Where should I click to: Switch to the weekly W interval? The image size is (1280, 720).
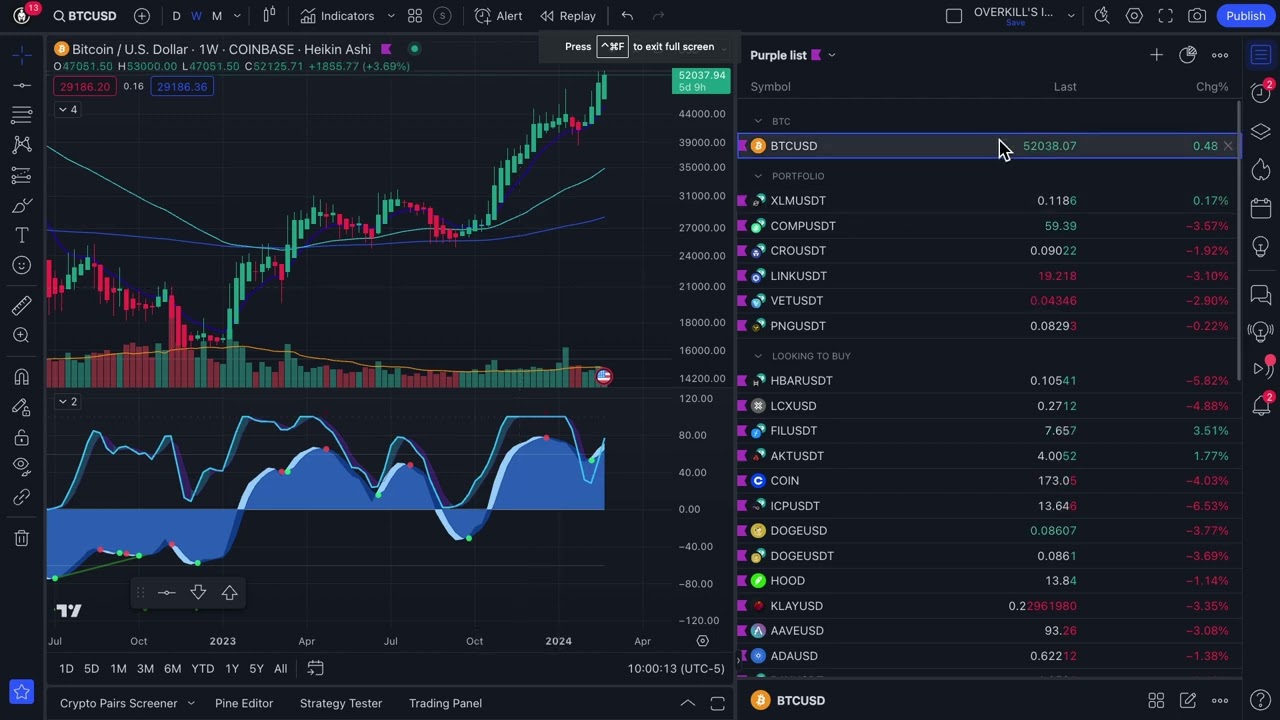point(196,16)
